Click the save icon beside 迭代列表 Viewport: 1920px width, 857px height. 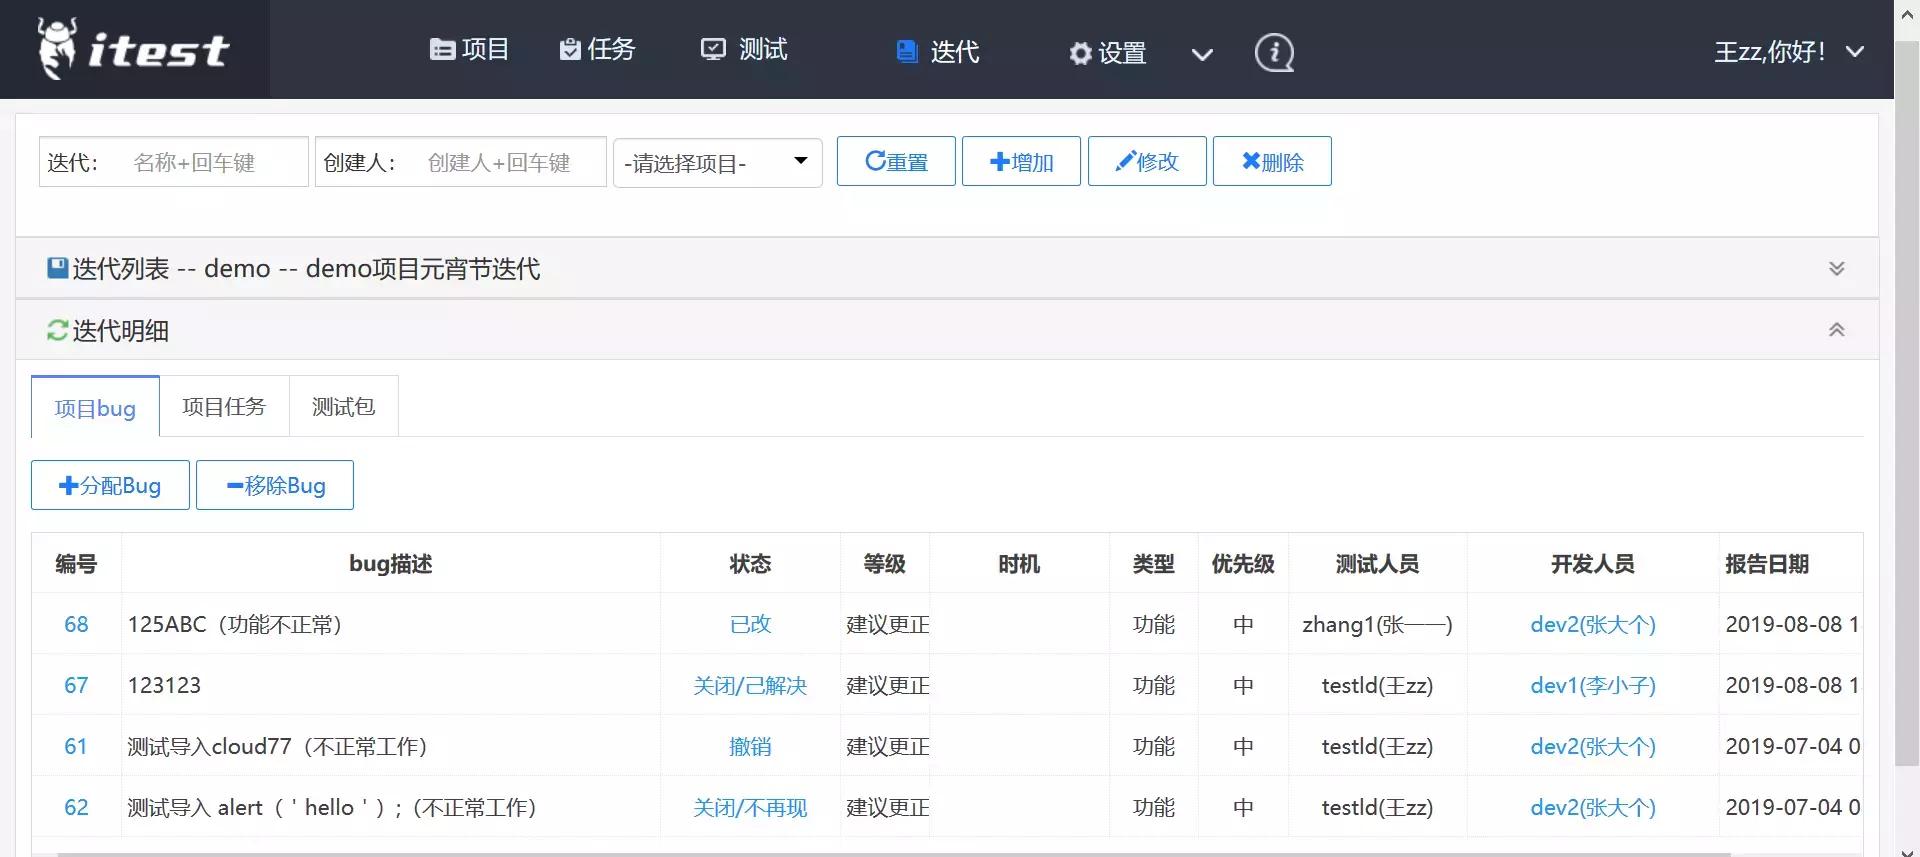pyautogui.click(x=58, y=268)
